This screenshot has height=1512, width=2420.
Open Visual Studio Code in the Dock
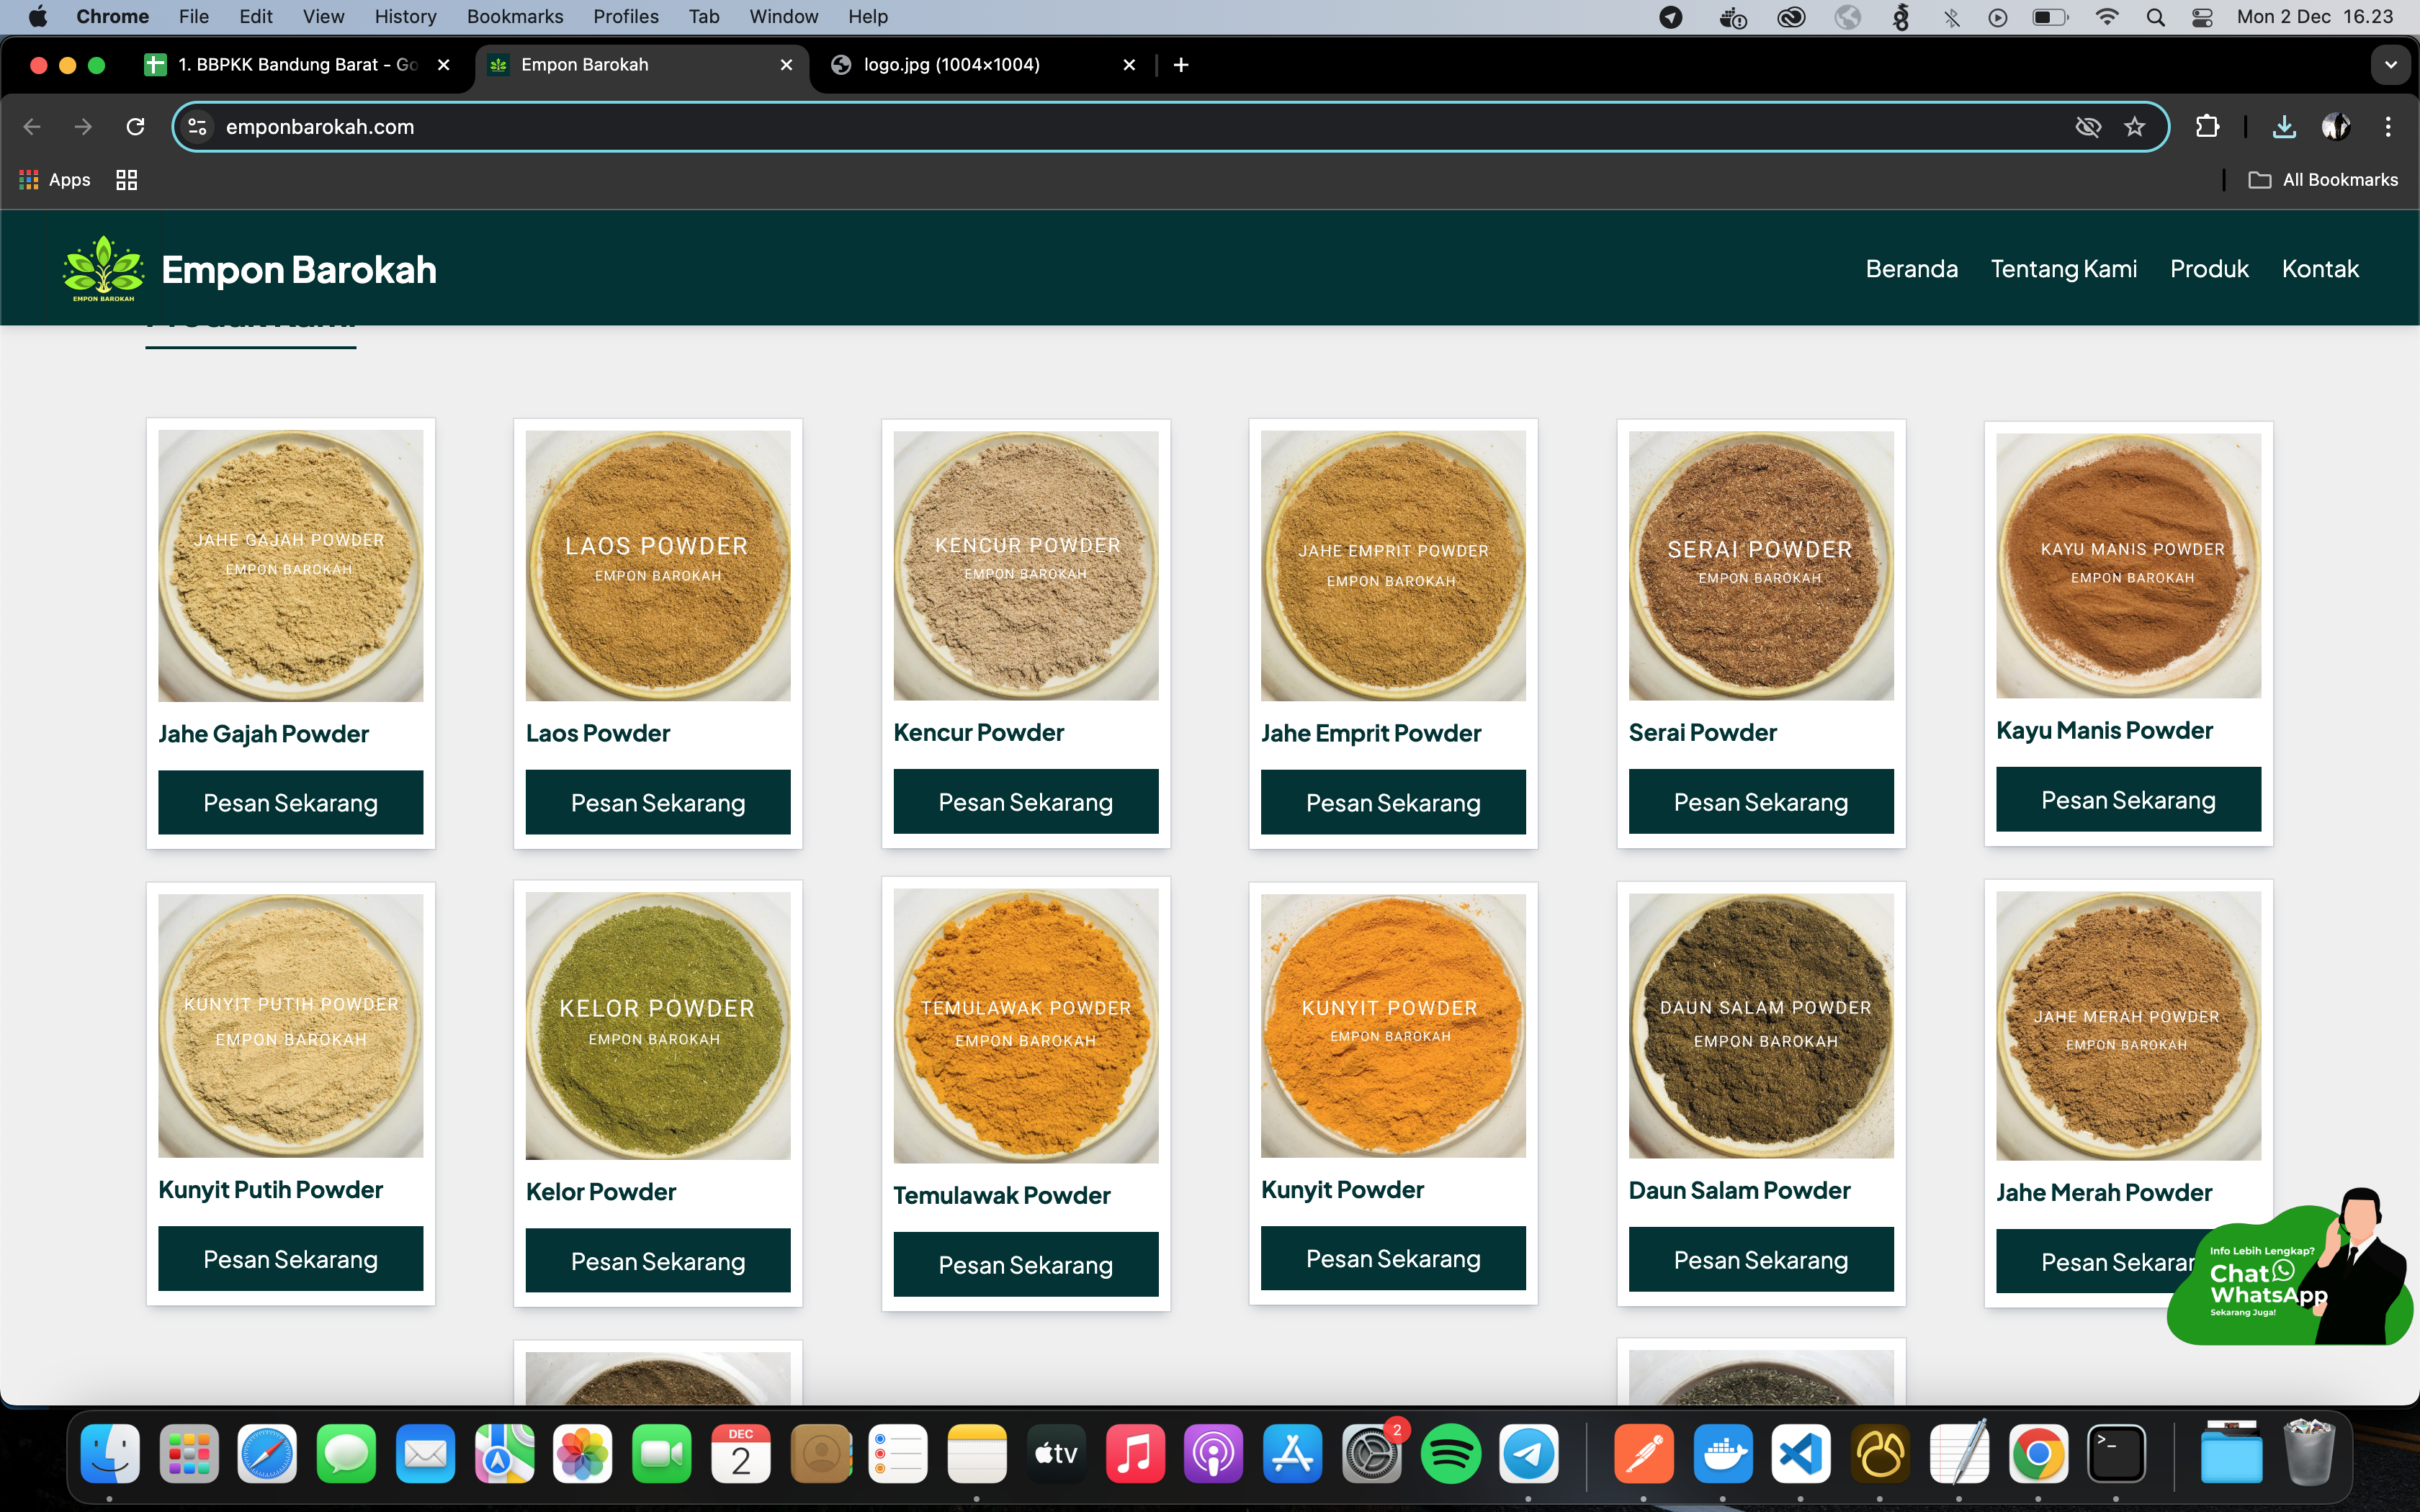pos(1801,1453)
